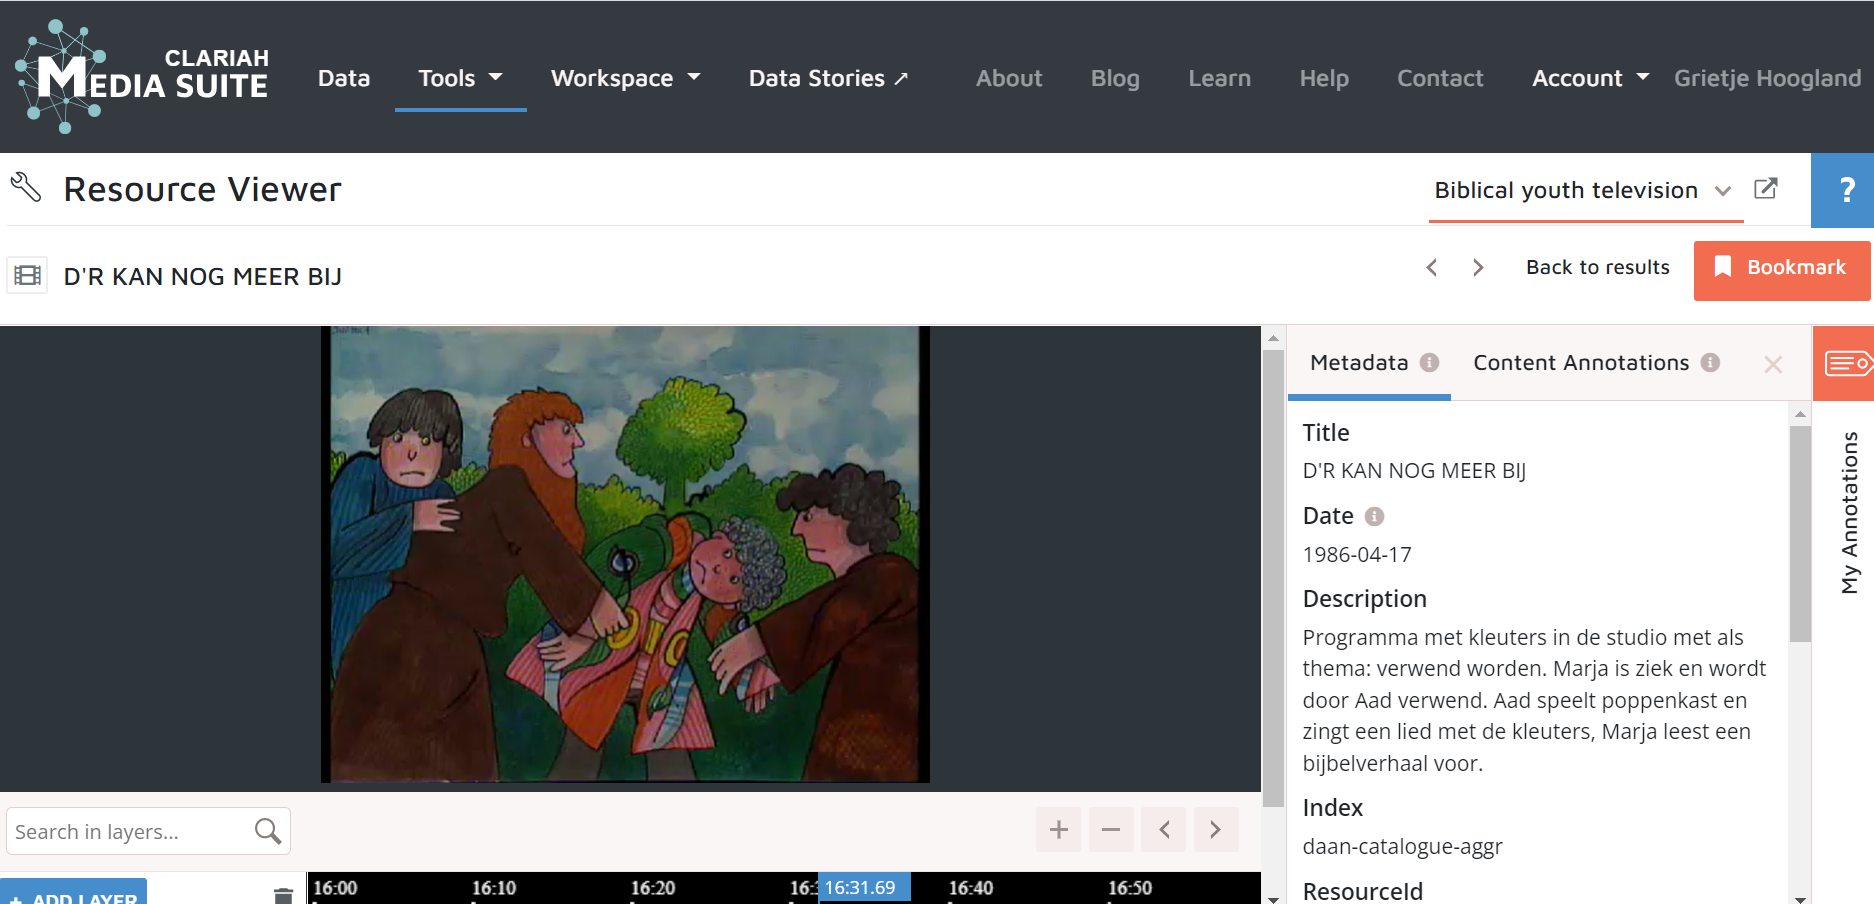Click the Search in layers field
This screenshot has height=904, width=1874.
(128, 831)
